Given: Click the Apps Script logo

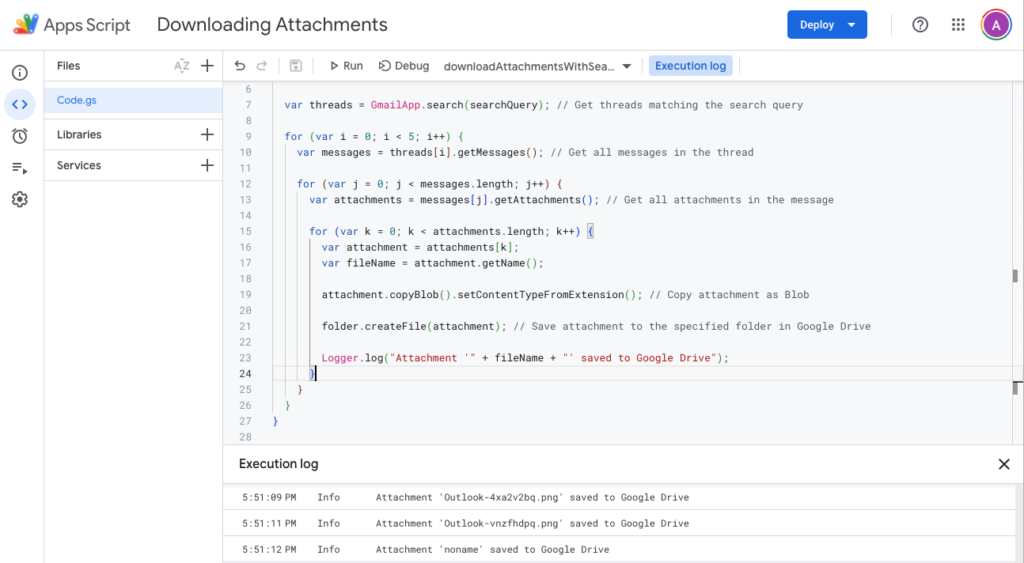Looking at the screenshot, I should point(26,25).
